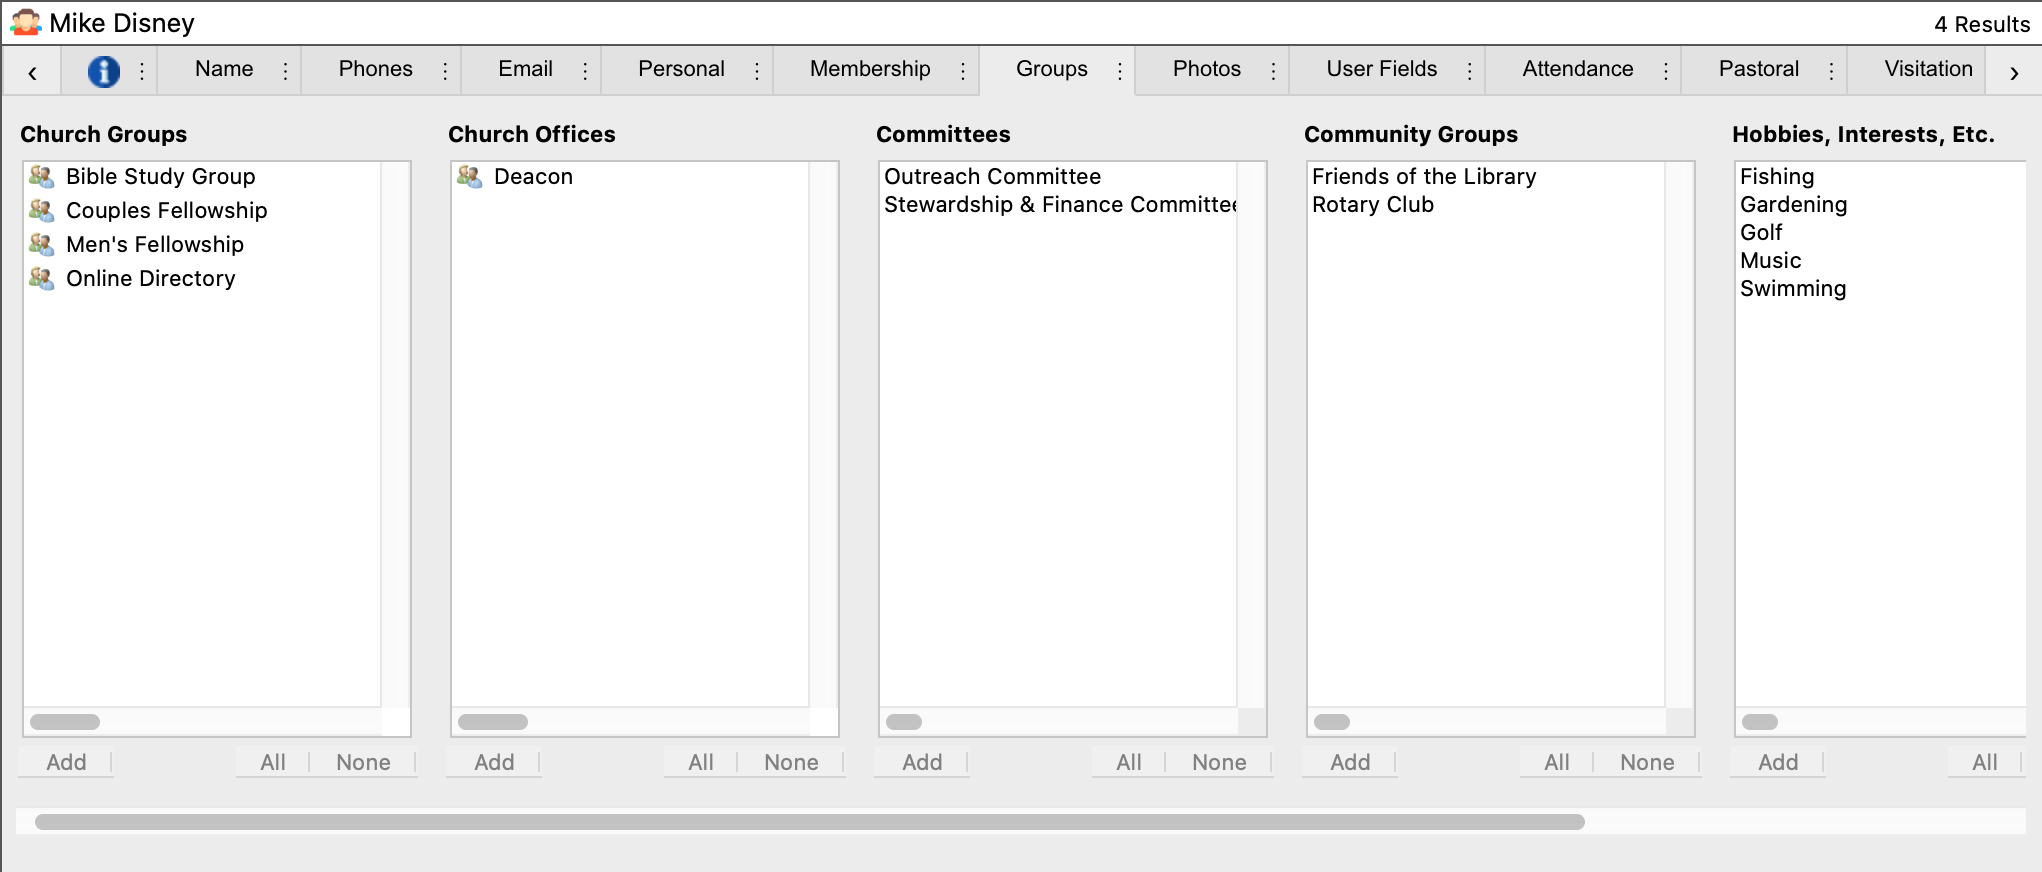Open the options dots beside Name tab
Viewport: 2042px width, 872px height.
[x=285, y=71]
